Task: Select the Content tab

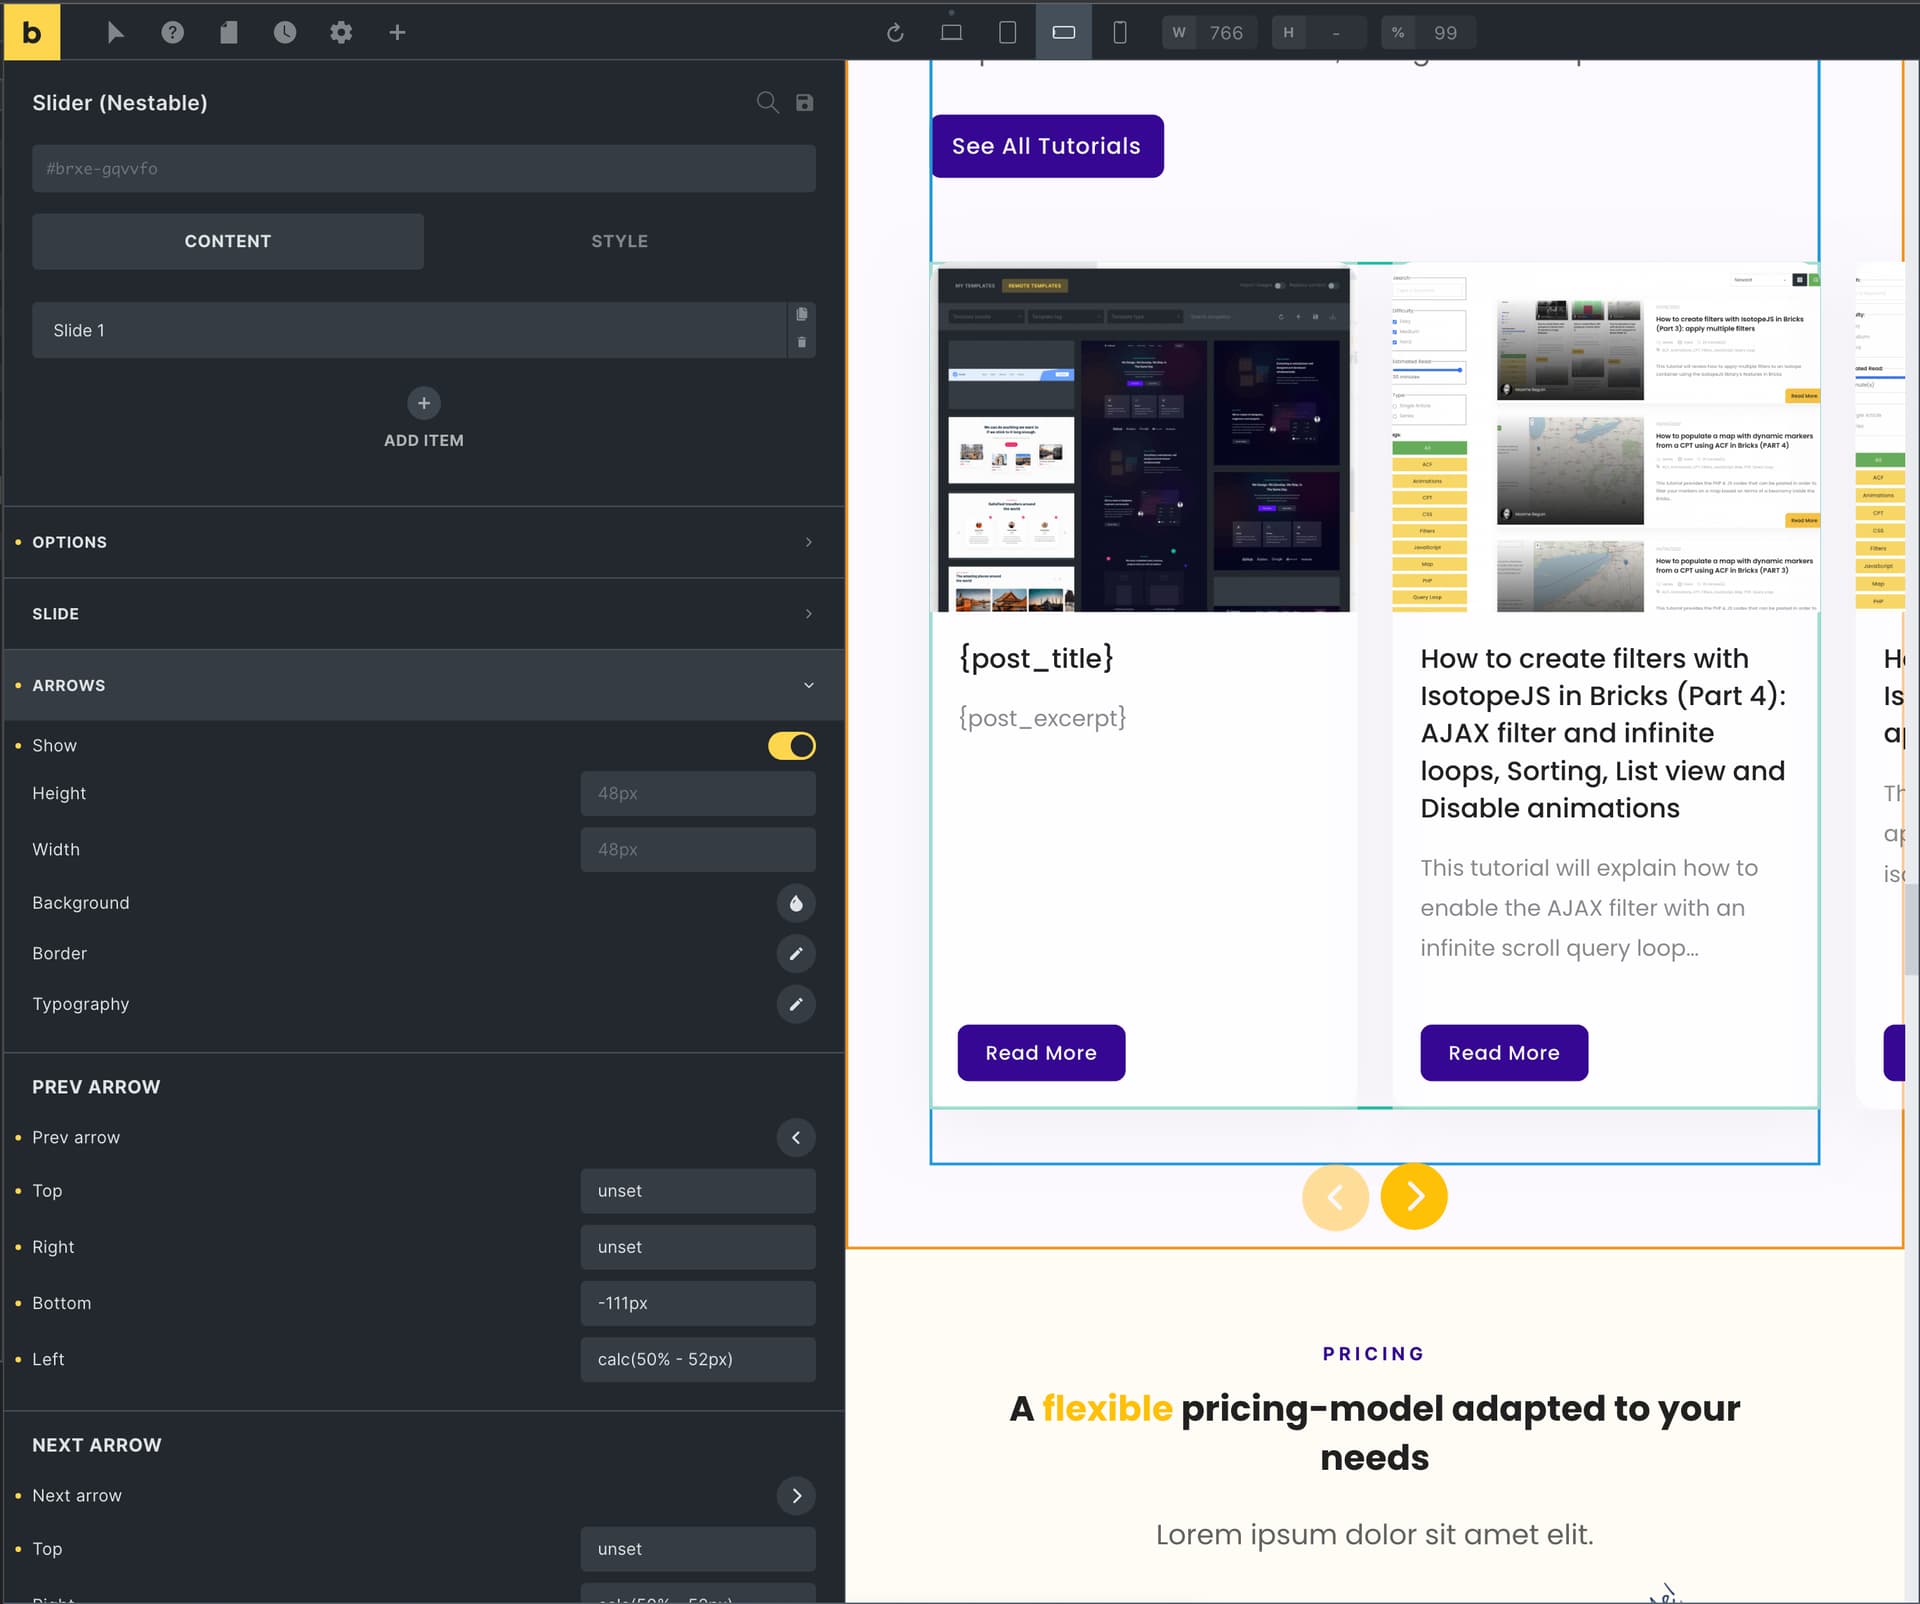Action: [228, 241]
